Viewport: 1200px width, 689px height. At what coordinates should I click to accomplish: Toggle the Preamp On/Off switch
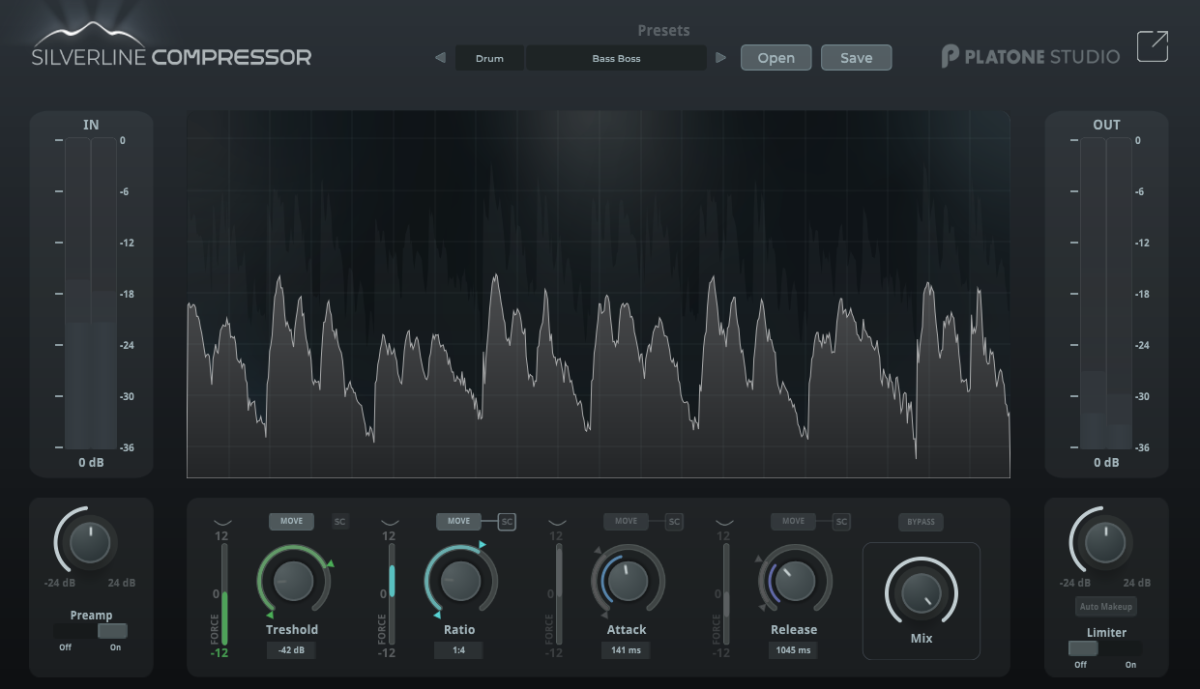(91, 631)
